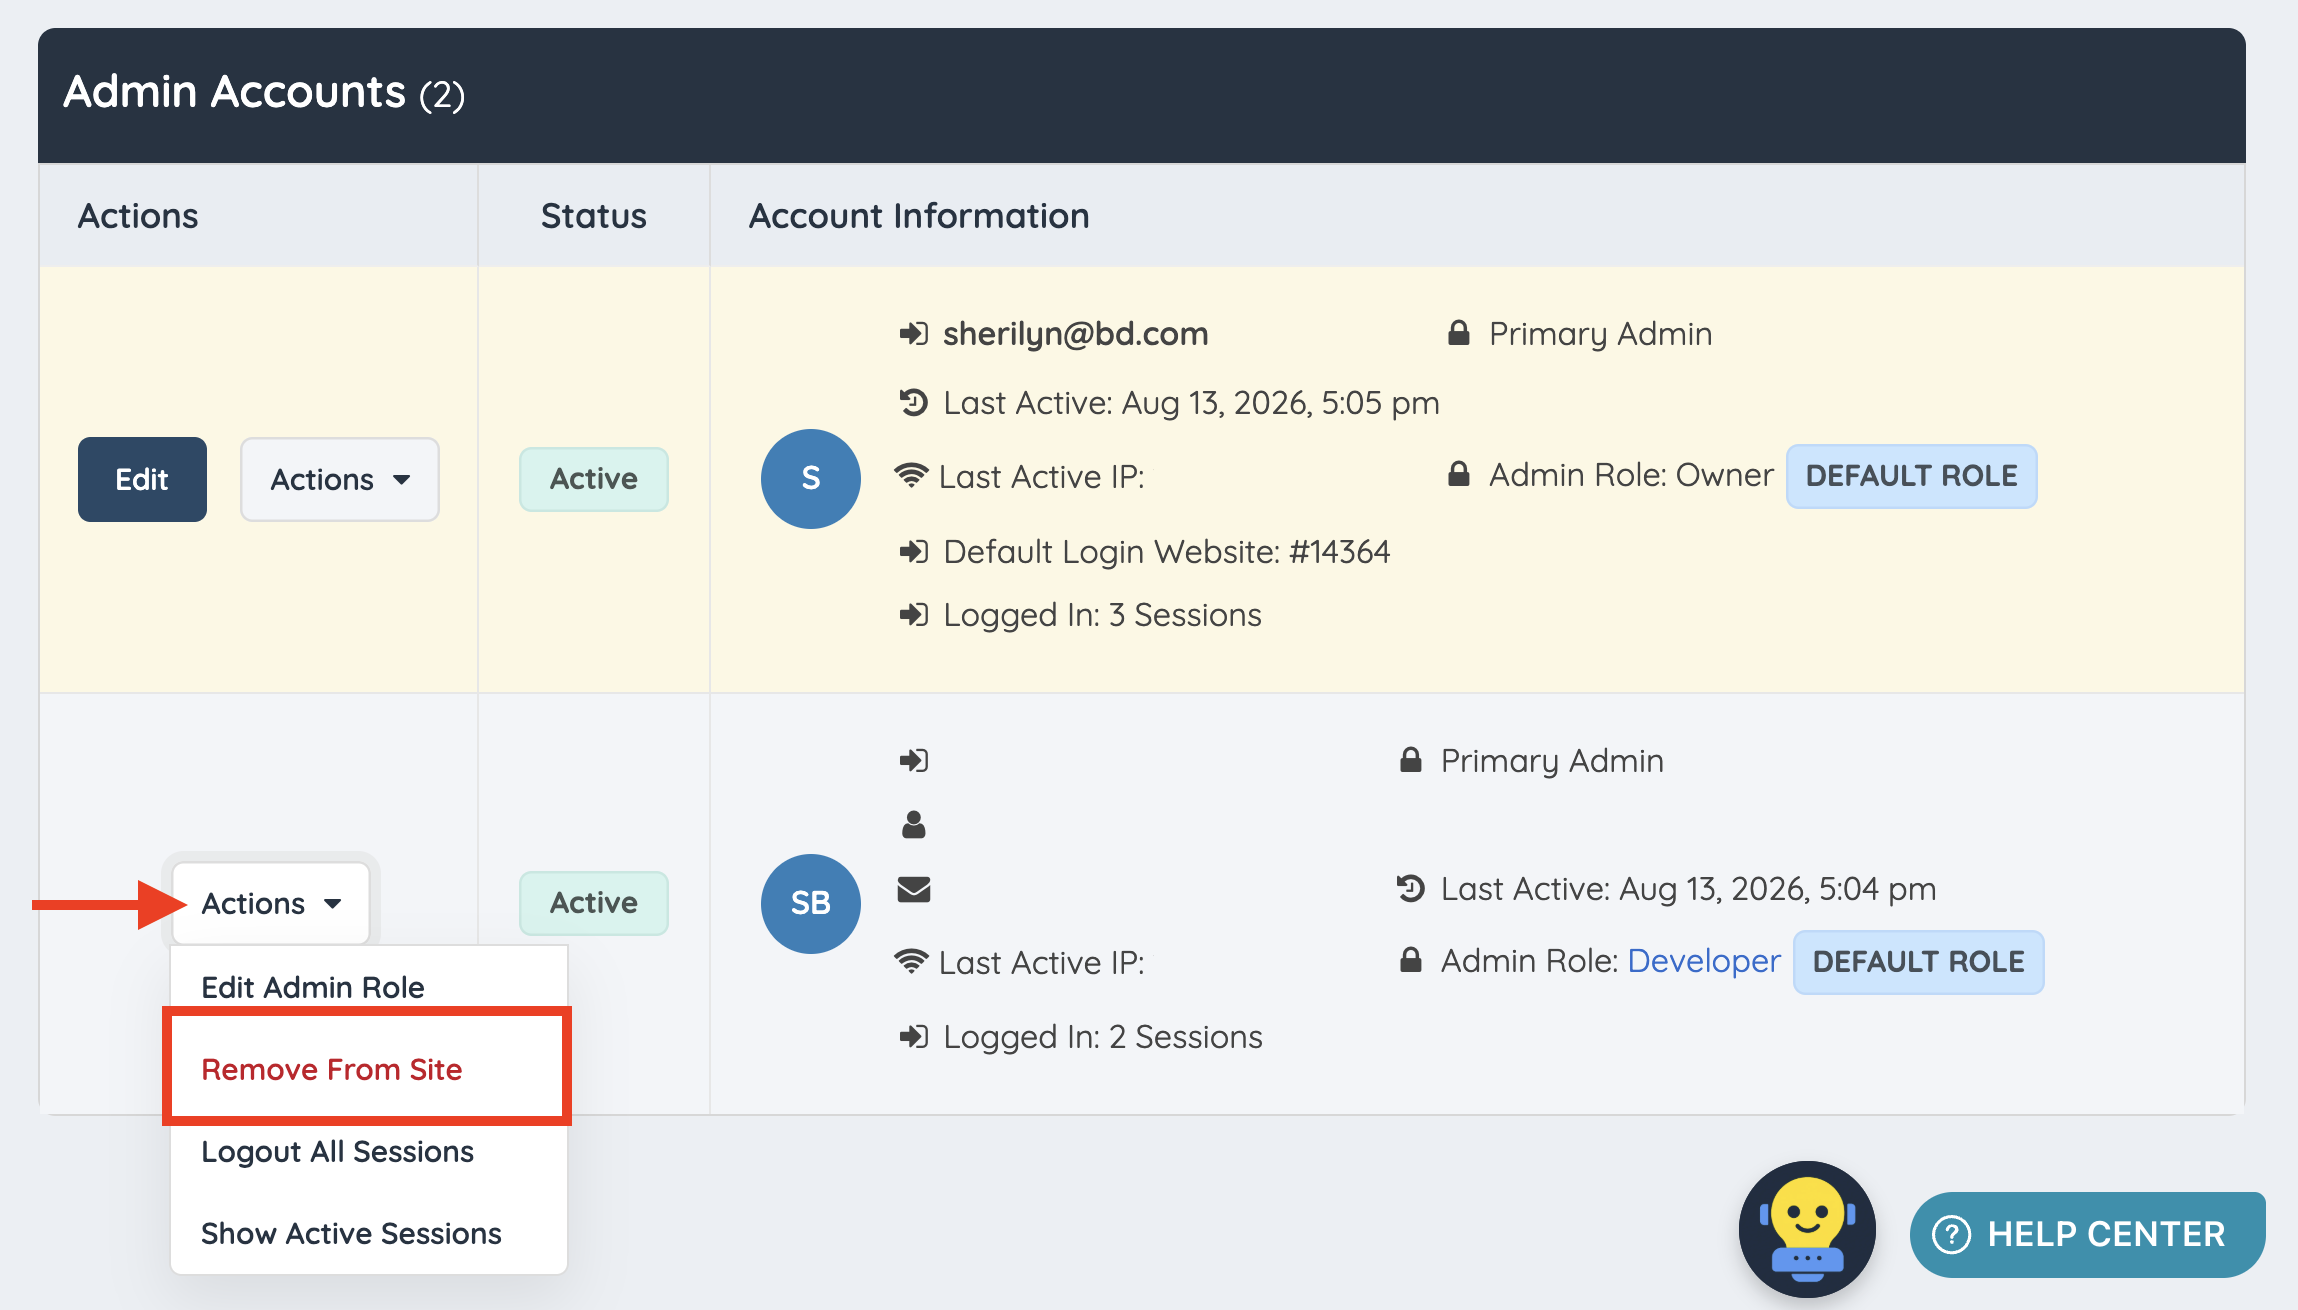Click history icon beside Last Active 5:05 pm
The height and width of the screenshot is (1310, 2298).
(x=914, y=402)
